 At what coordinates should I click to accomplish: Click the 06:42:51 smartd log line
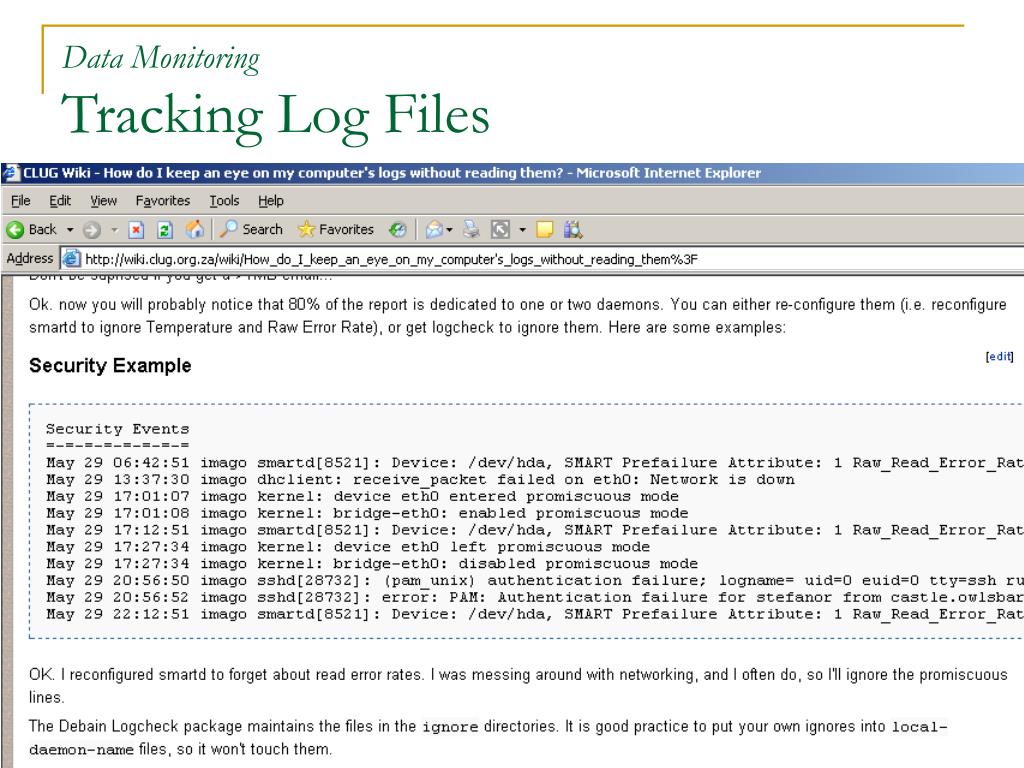coord(535,462)
